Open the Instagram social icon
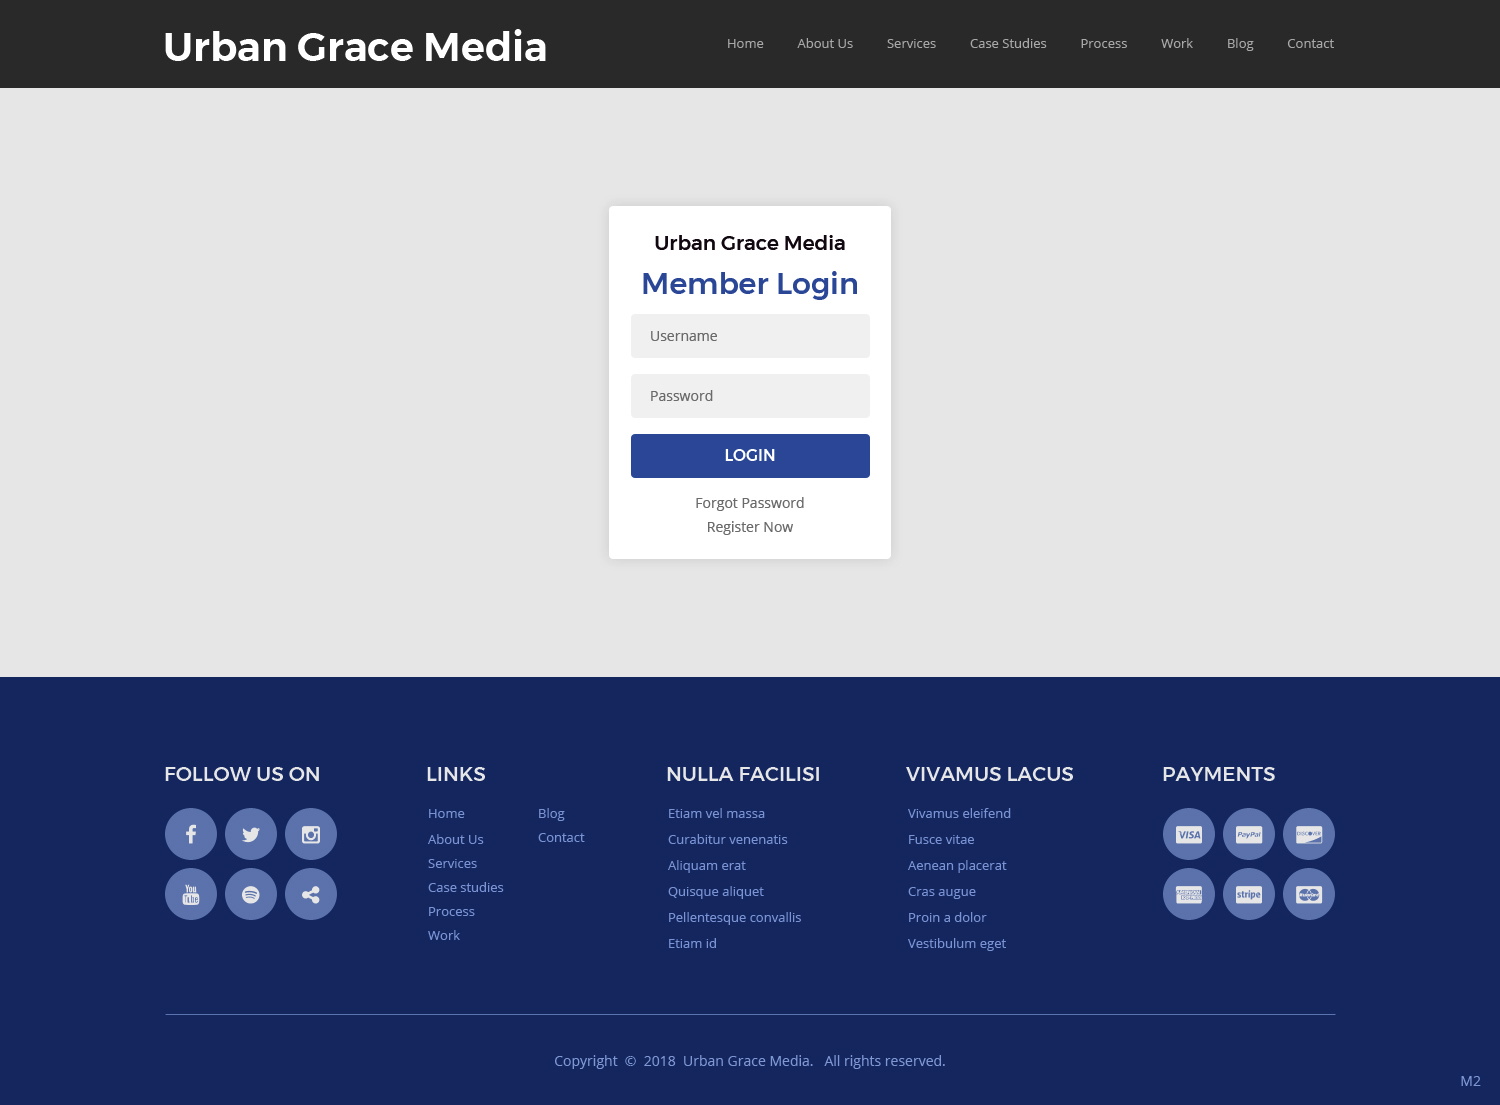Image resolution: width=1500 pixels, height=1105 pixels. (310, 833)
